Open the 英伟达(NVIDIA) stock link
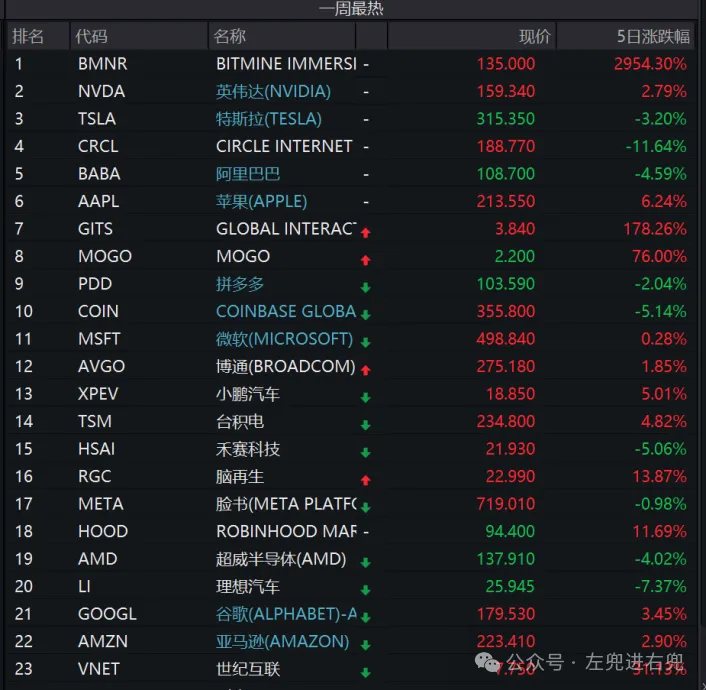This screenshot has height=690, width=706. tap(273, 91)
